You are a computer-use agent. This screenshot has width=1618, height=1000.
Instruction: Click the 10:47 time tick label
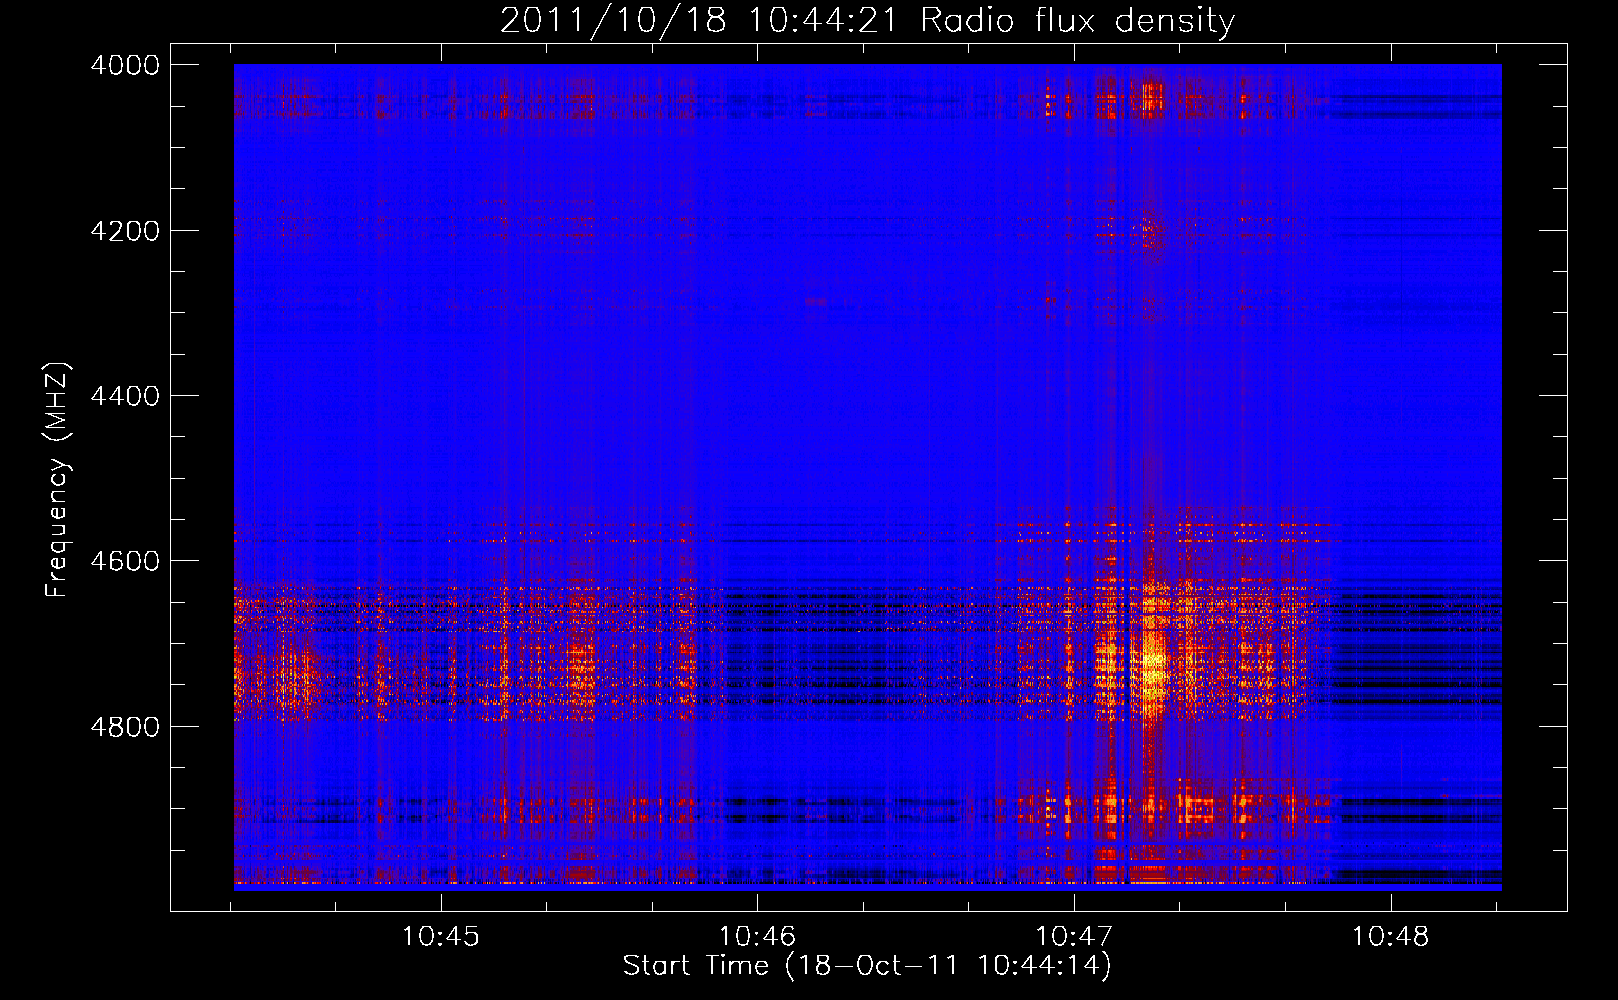(x=1074, y=937)
